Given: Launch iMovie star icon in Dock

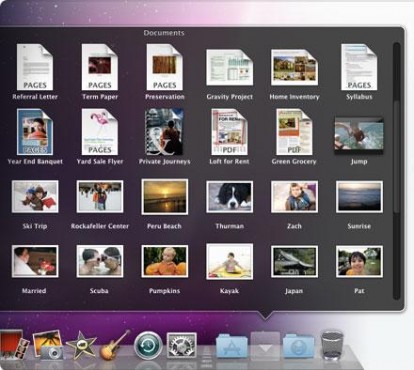Looking at the screenshot, I should pos(81,345).
